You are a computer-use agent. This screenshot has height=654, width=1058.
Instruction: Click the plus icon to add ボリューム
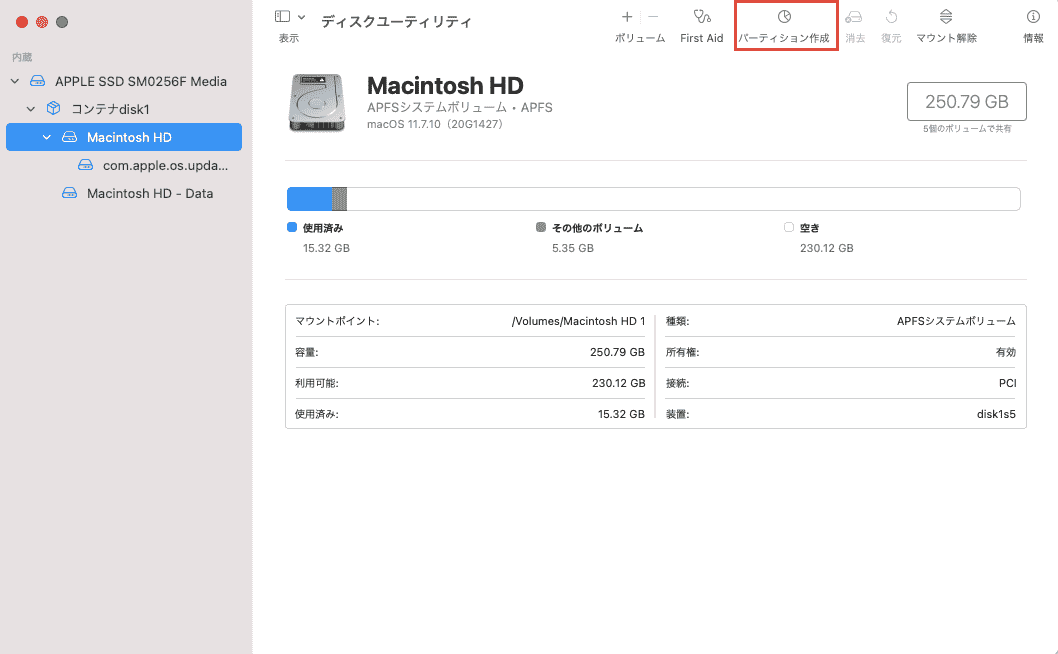pos(627,16)
